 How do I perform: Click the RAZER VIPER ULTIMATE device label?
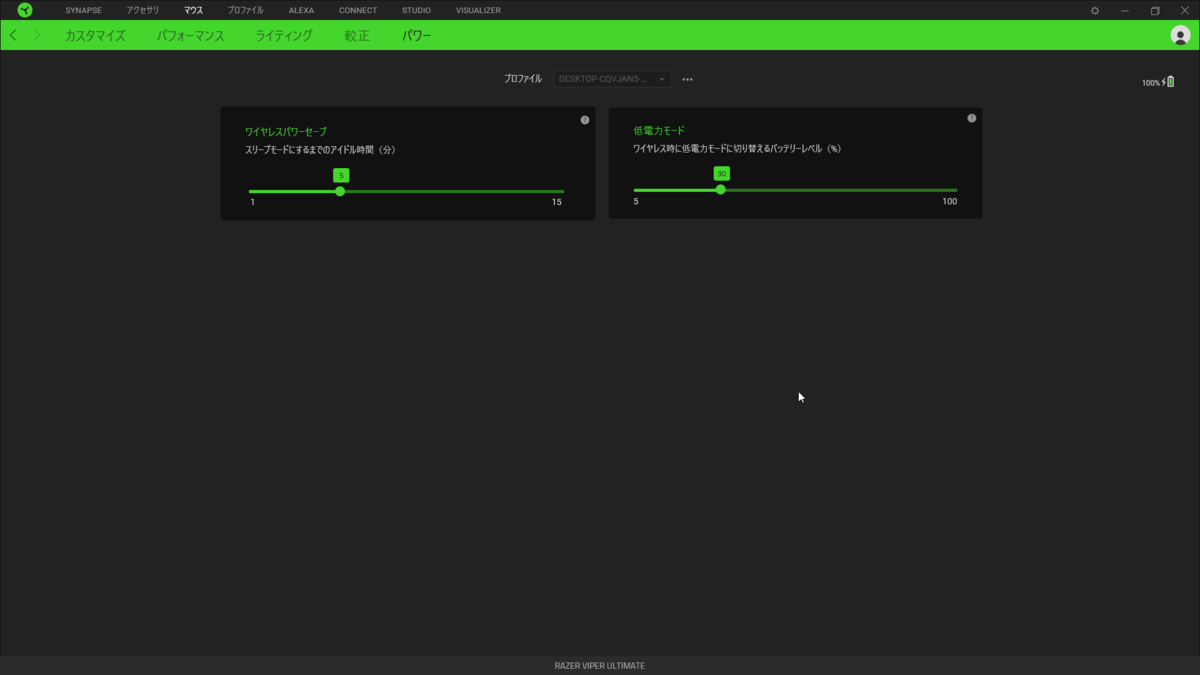click(600, 665)
